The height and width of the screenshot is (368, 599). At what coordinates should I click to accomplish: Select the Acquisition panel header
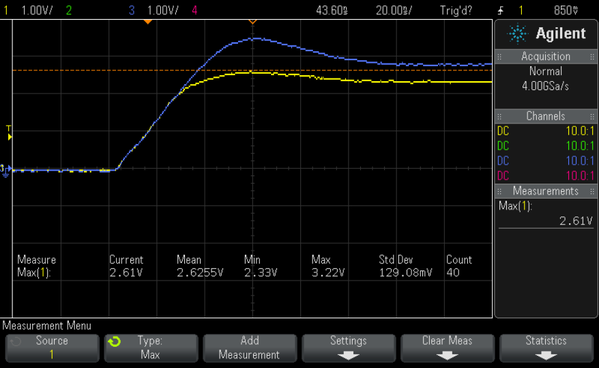[546, 57]
